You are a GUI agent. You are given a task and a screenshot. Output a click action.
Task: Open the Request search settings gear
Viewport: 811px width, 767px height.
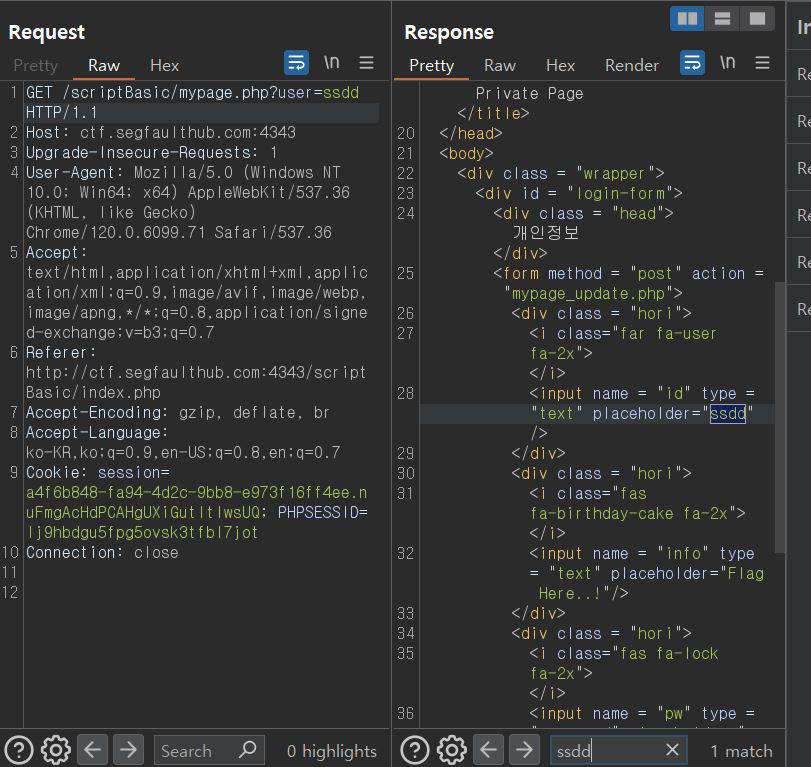click(55, 749)
